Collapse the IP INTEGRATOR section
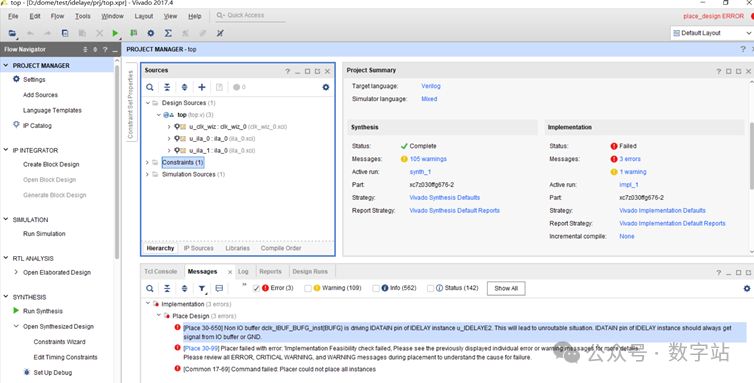This screenshot has height=383, width=754. pyautogui.click(x=6, y=150)
